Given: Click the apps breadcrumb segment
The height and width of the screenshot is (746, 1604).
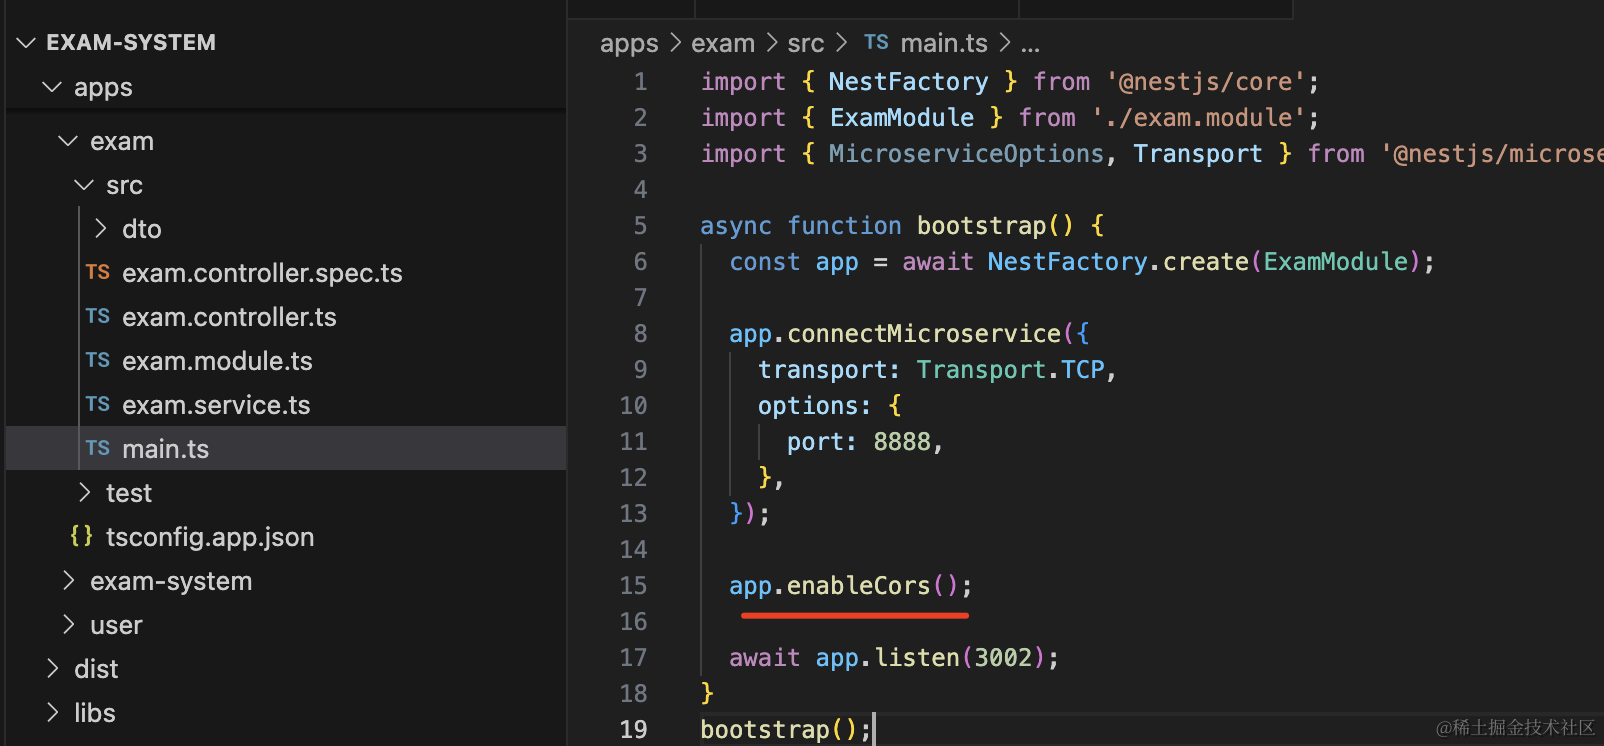Looking at the screenshot, I should tap(629, 44).
